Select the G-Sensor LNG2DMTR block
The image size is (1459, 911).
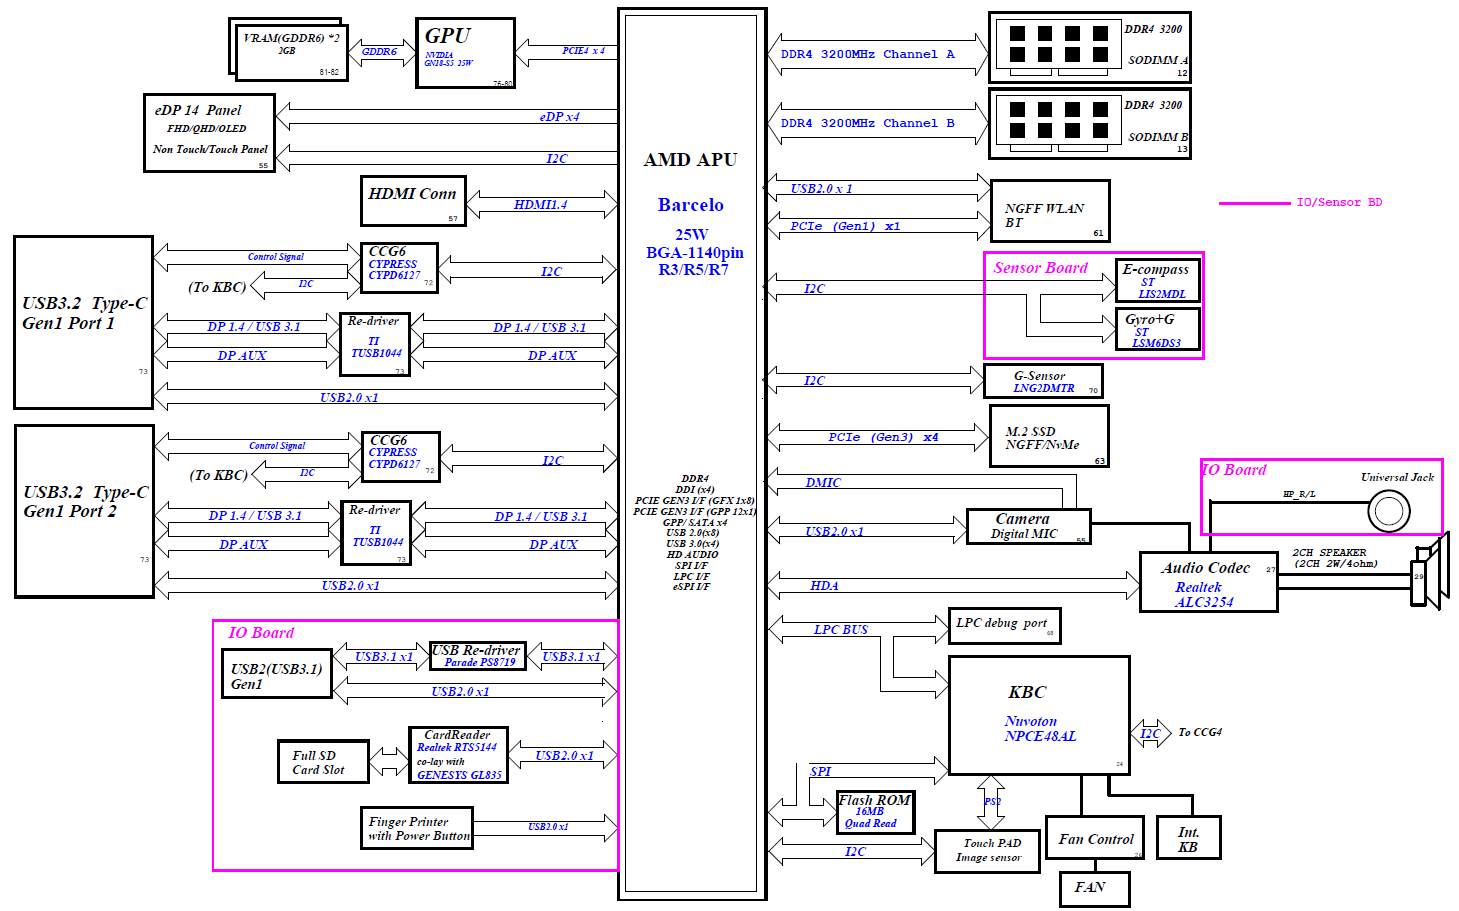pyautogui.click(x=1043, y=381)
